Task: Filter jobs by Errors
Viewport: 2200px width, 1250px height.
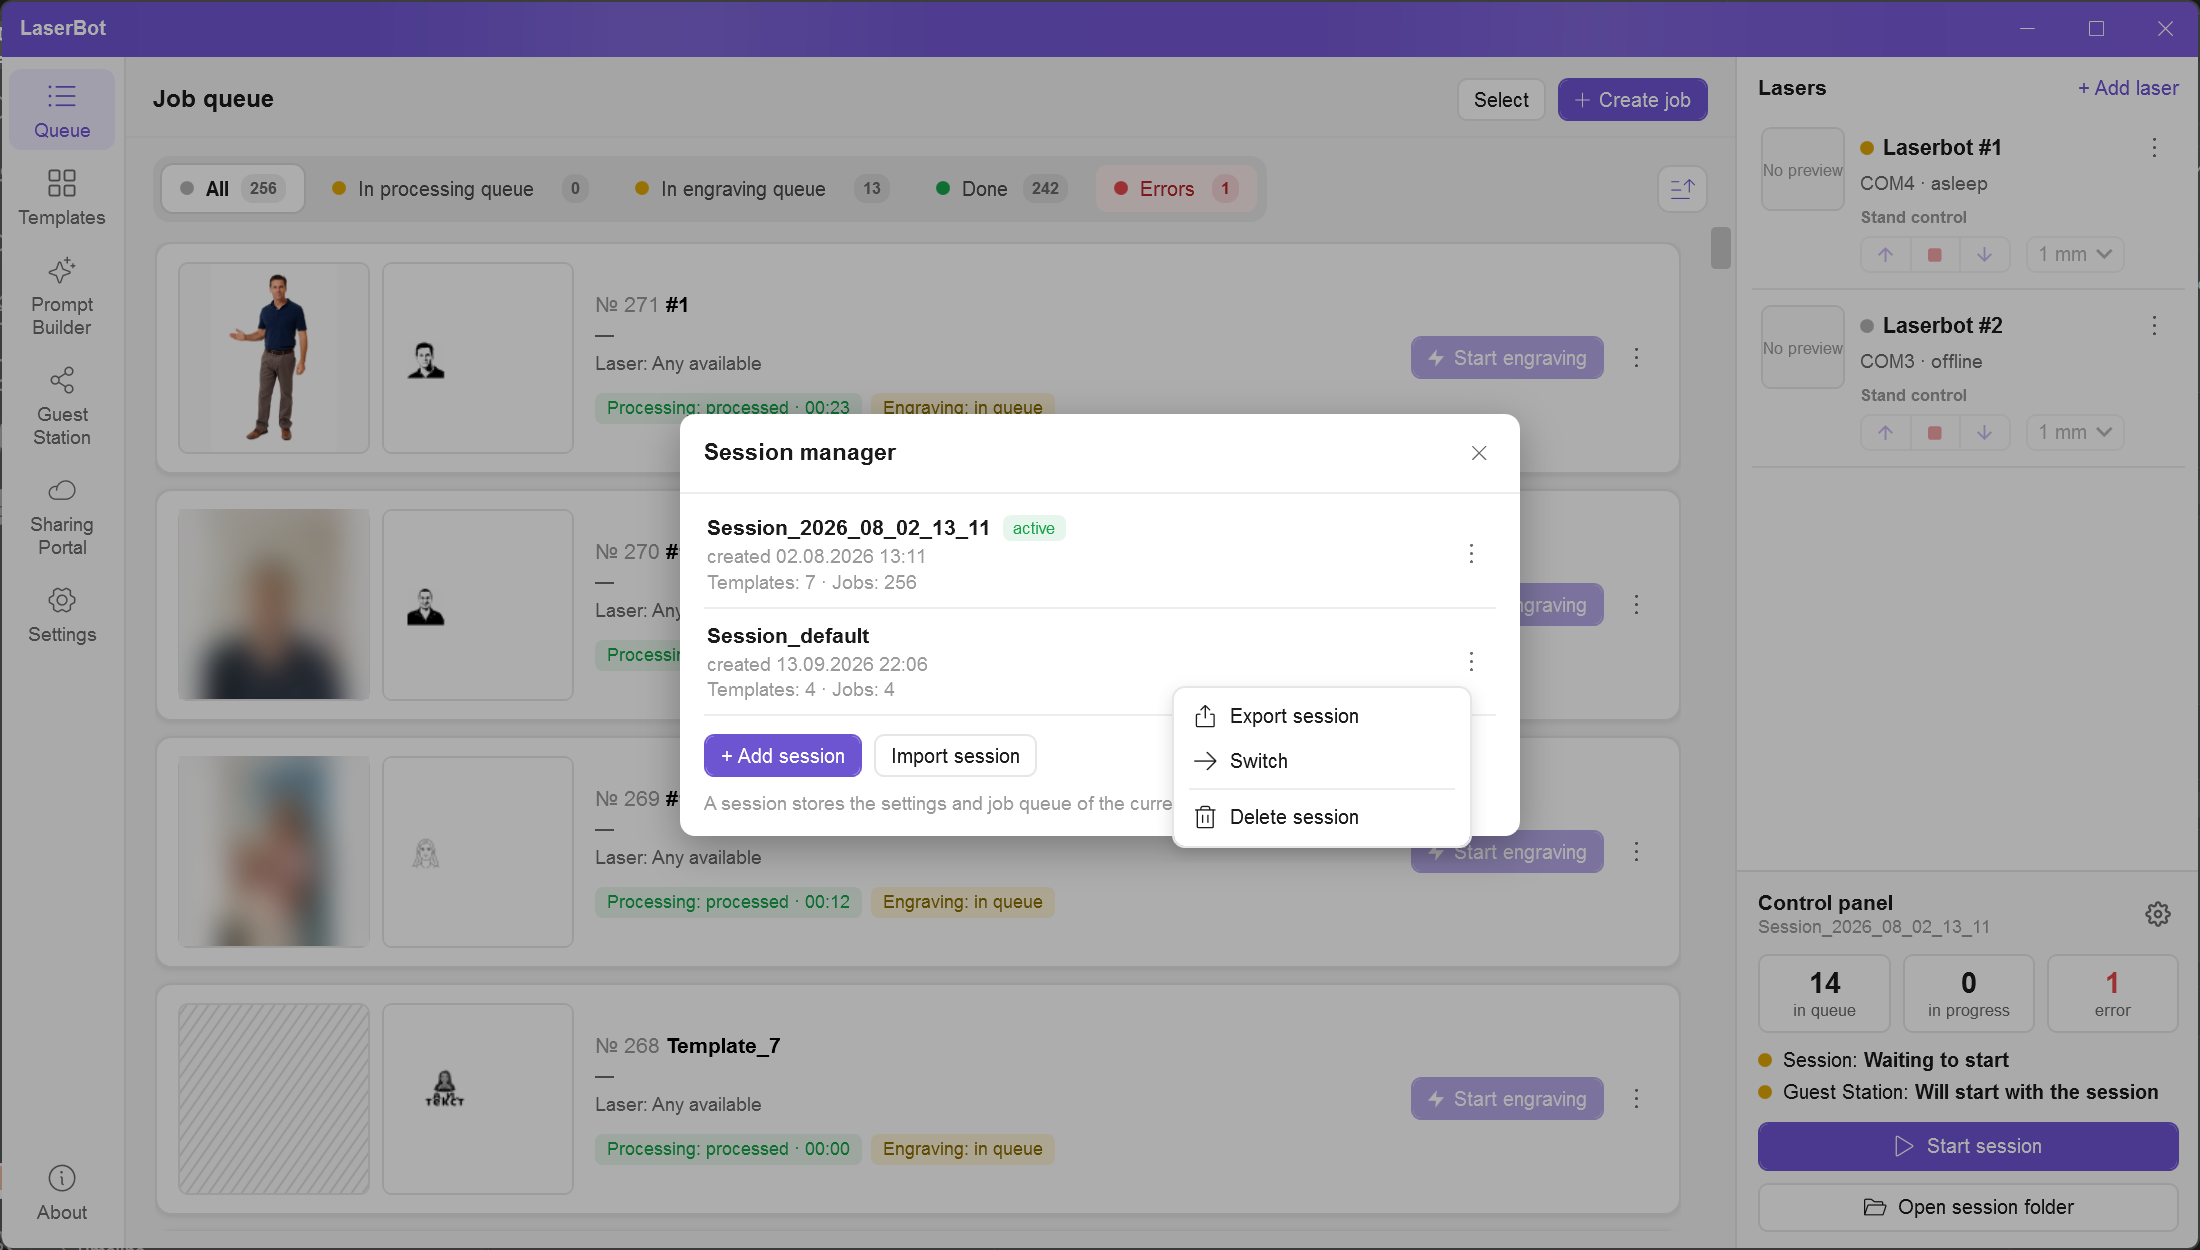Action: (1176, 189)
